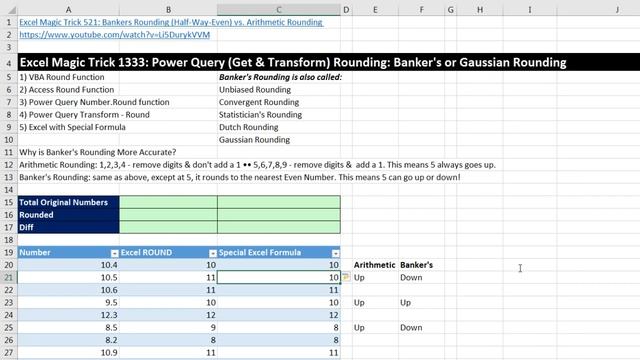Select column E header
The height and width of the screenshot is (360, 640).
click(375, 9)
